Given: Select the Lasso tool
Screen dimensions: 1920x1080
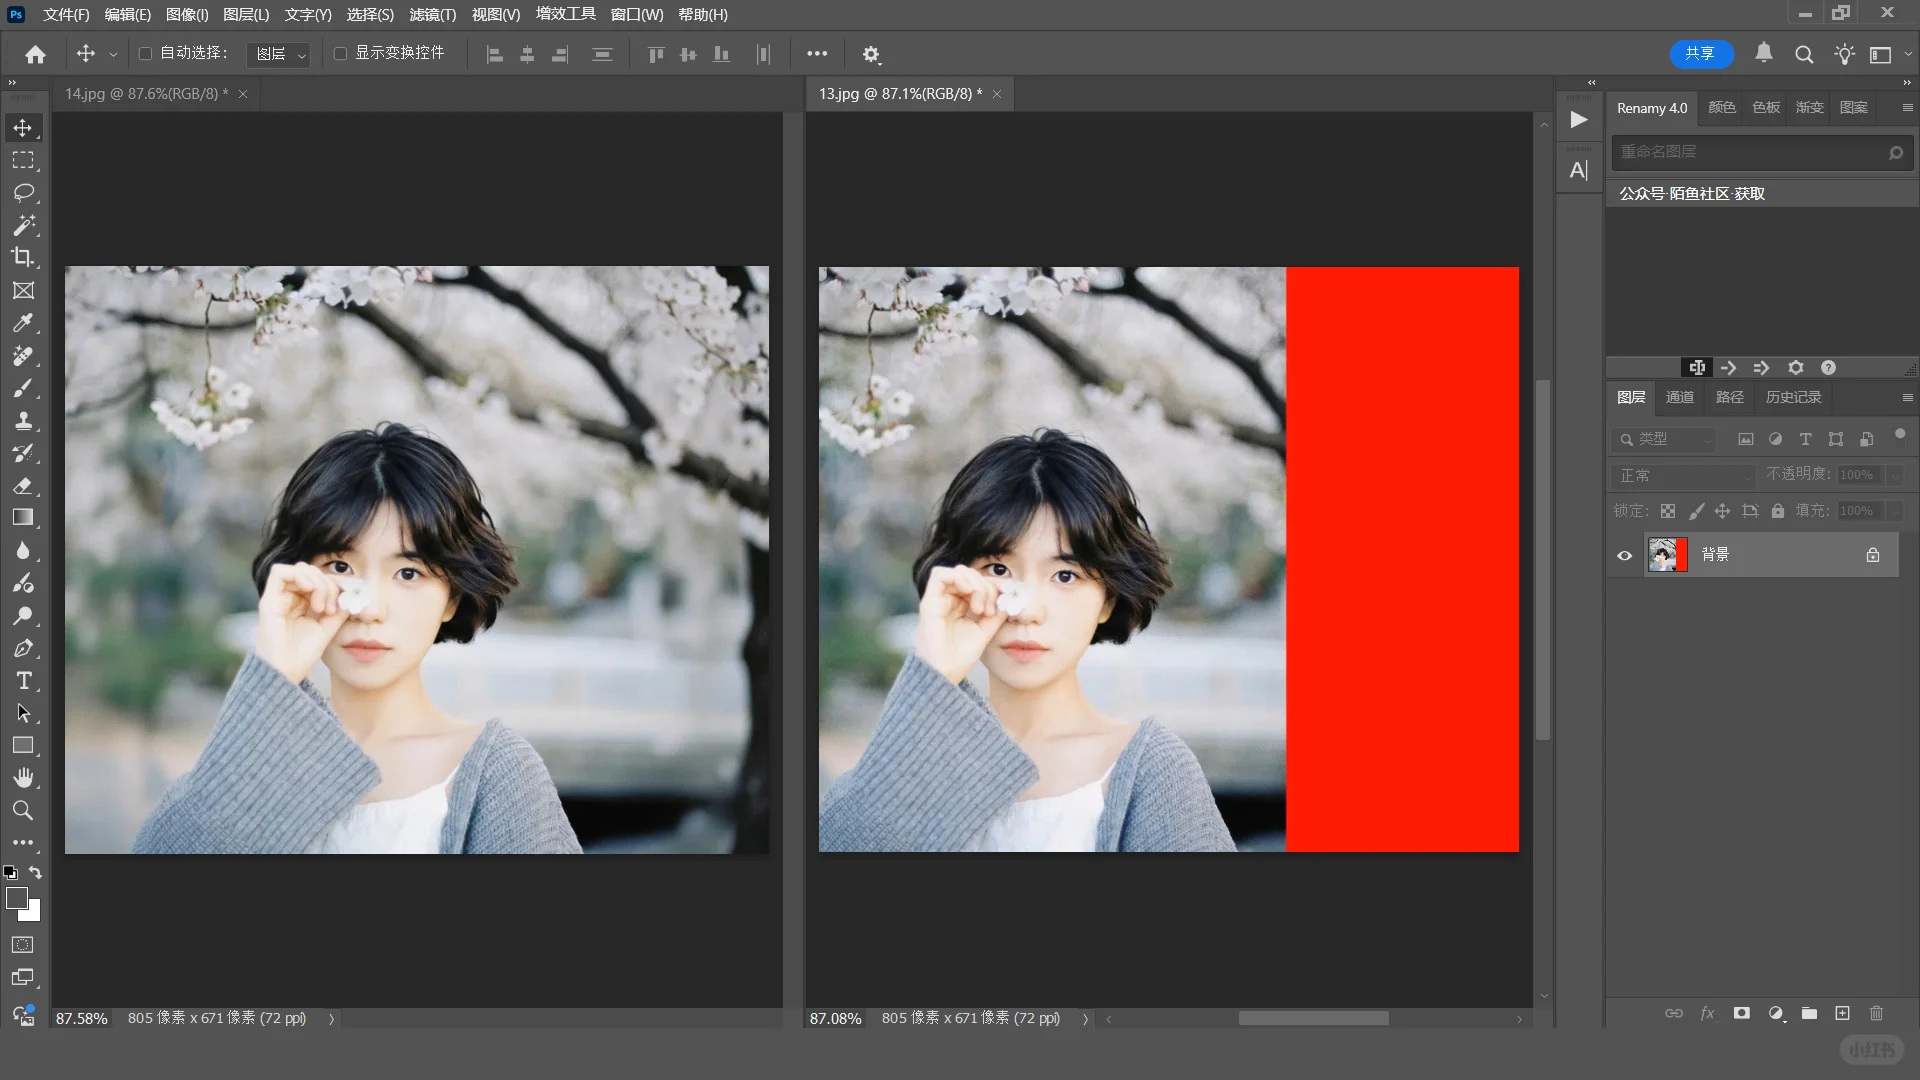Looking at the screenshot, I should [x=24, y=192].
